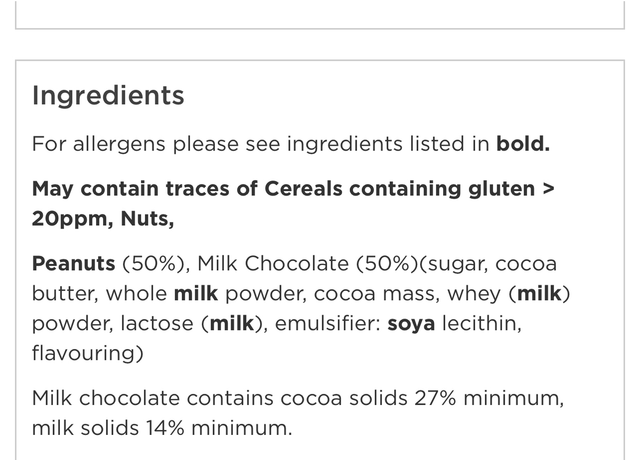Click the bold word "bold." in allergen note
Viewport: 640px width, 460px height.
(x=523, y=143)
